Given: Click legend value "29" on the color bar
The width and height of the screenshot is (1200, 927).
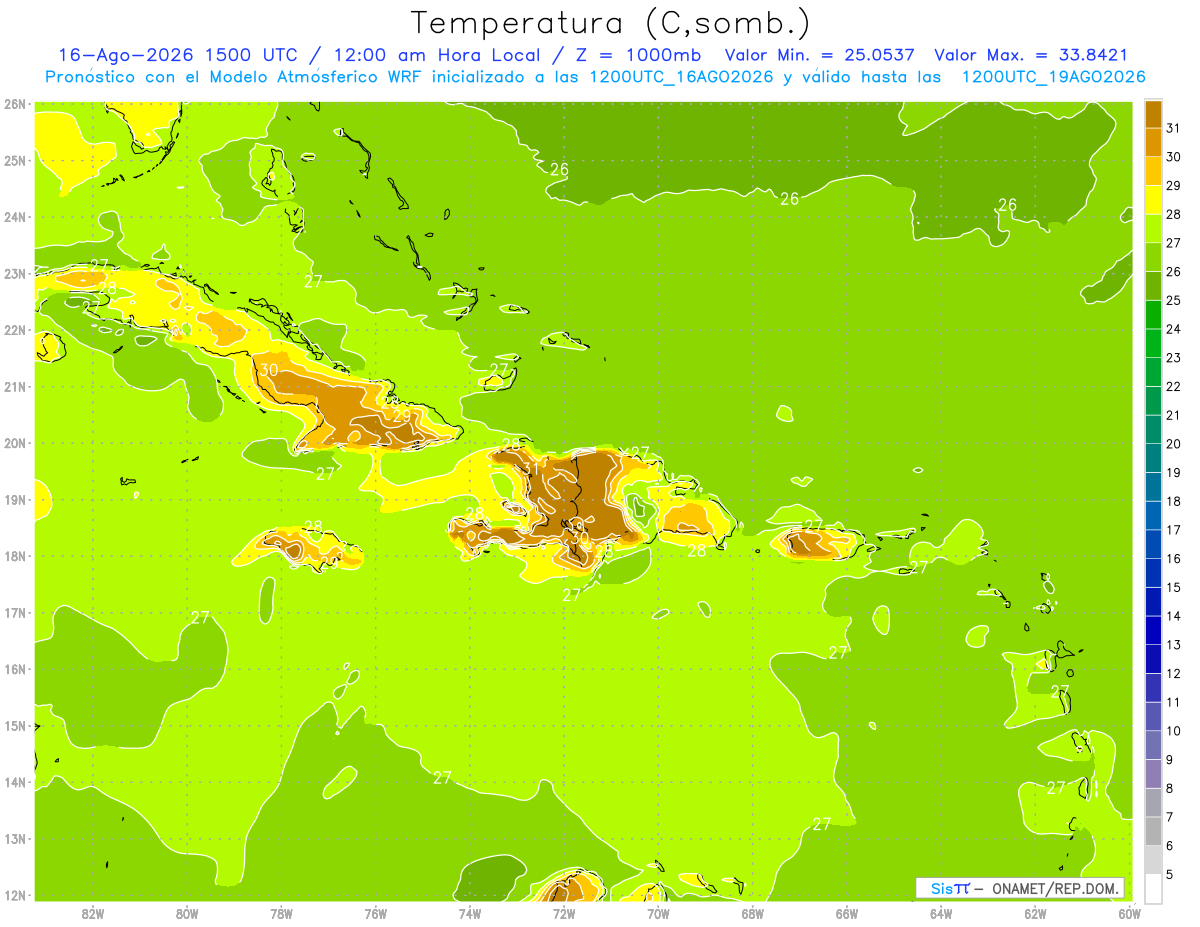Looking at the screenshot, I should point(1173,186).
